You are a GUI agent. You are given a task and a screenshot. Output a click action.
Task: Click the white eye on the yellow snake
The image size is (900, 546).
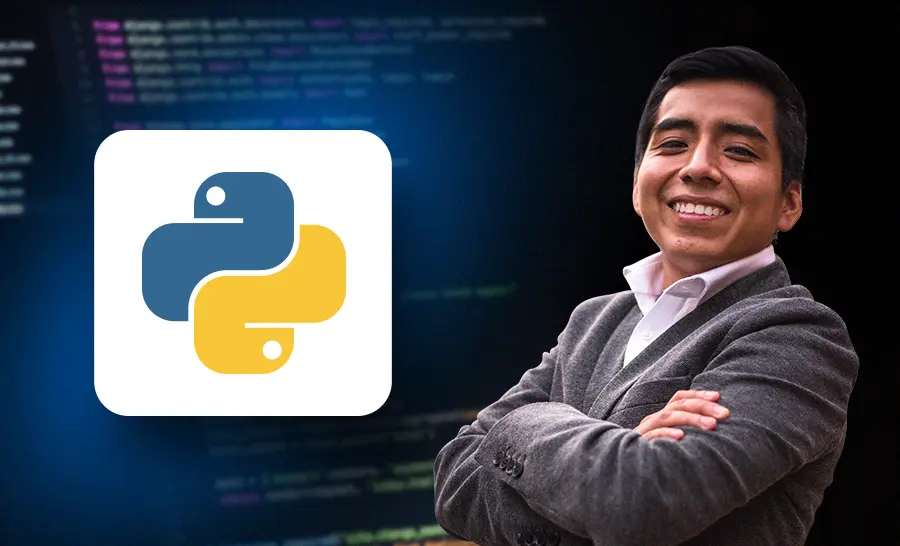point(272,350)
